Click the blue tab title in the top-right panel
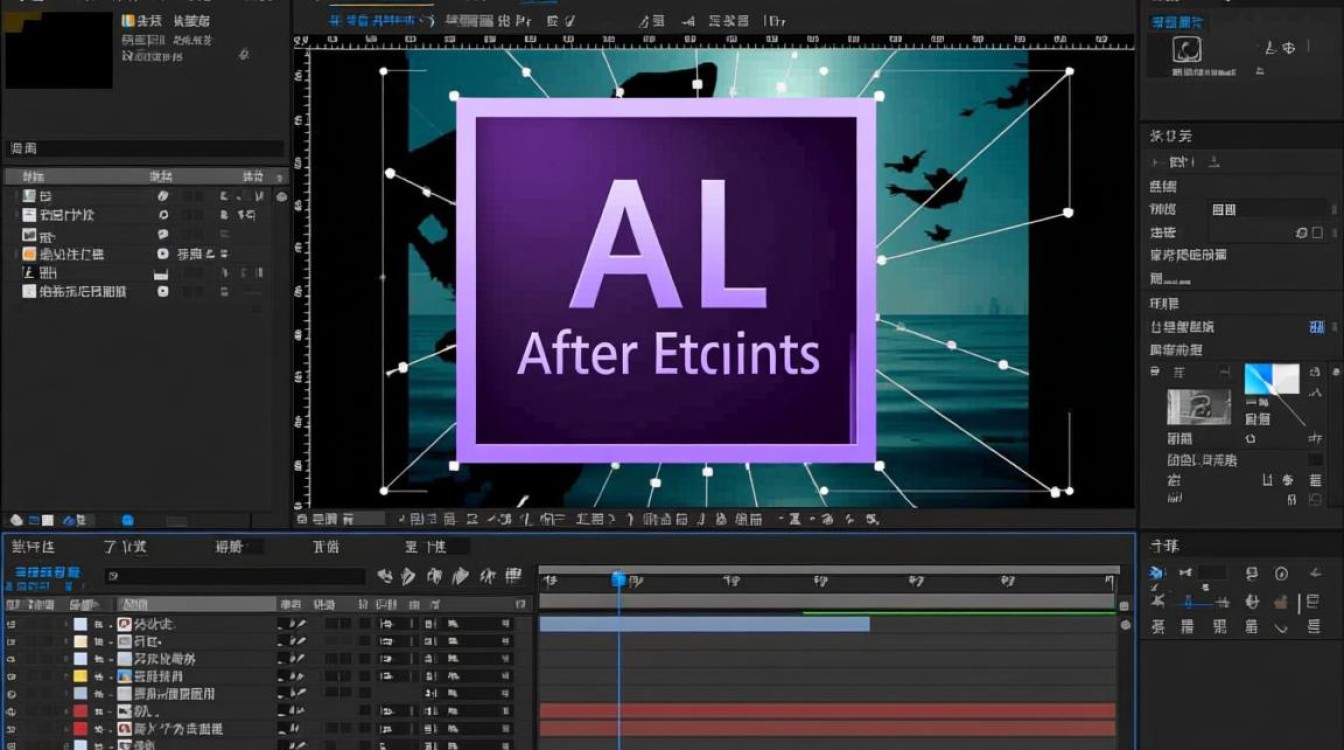The height and width of the screenshot is (750, 1344). (1177, 22)
